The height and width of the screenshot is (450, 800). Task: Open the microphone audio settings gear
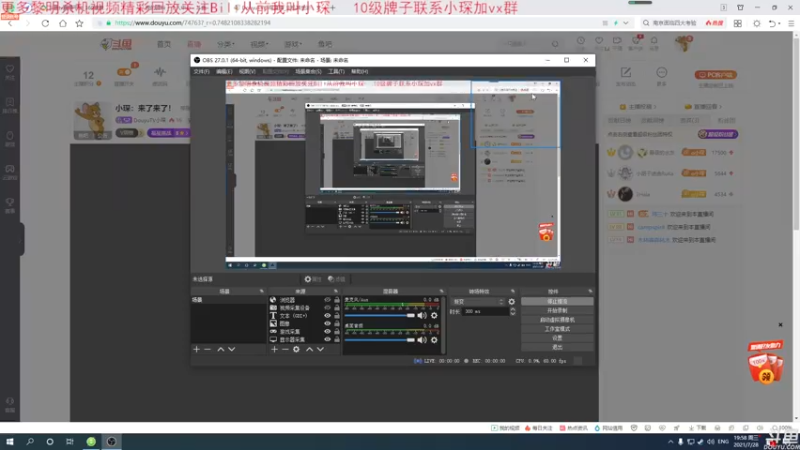tap(434, 315)
